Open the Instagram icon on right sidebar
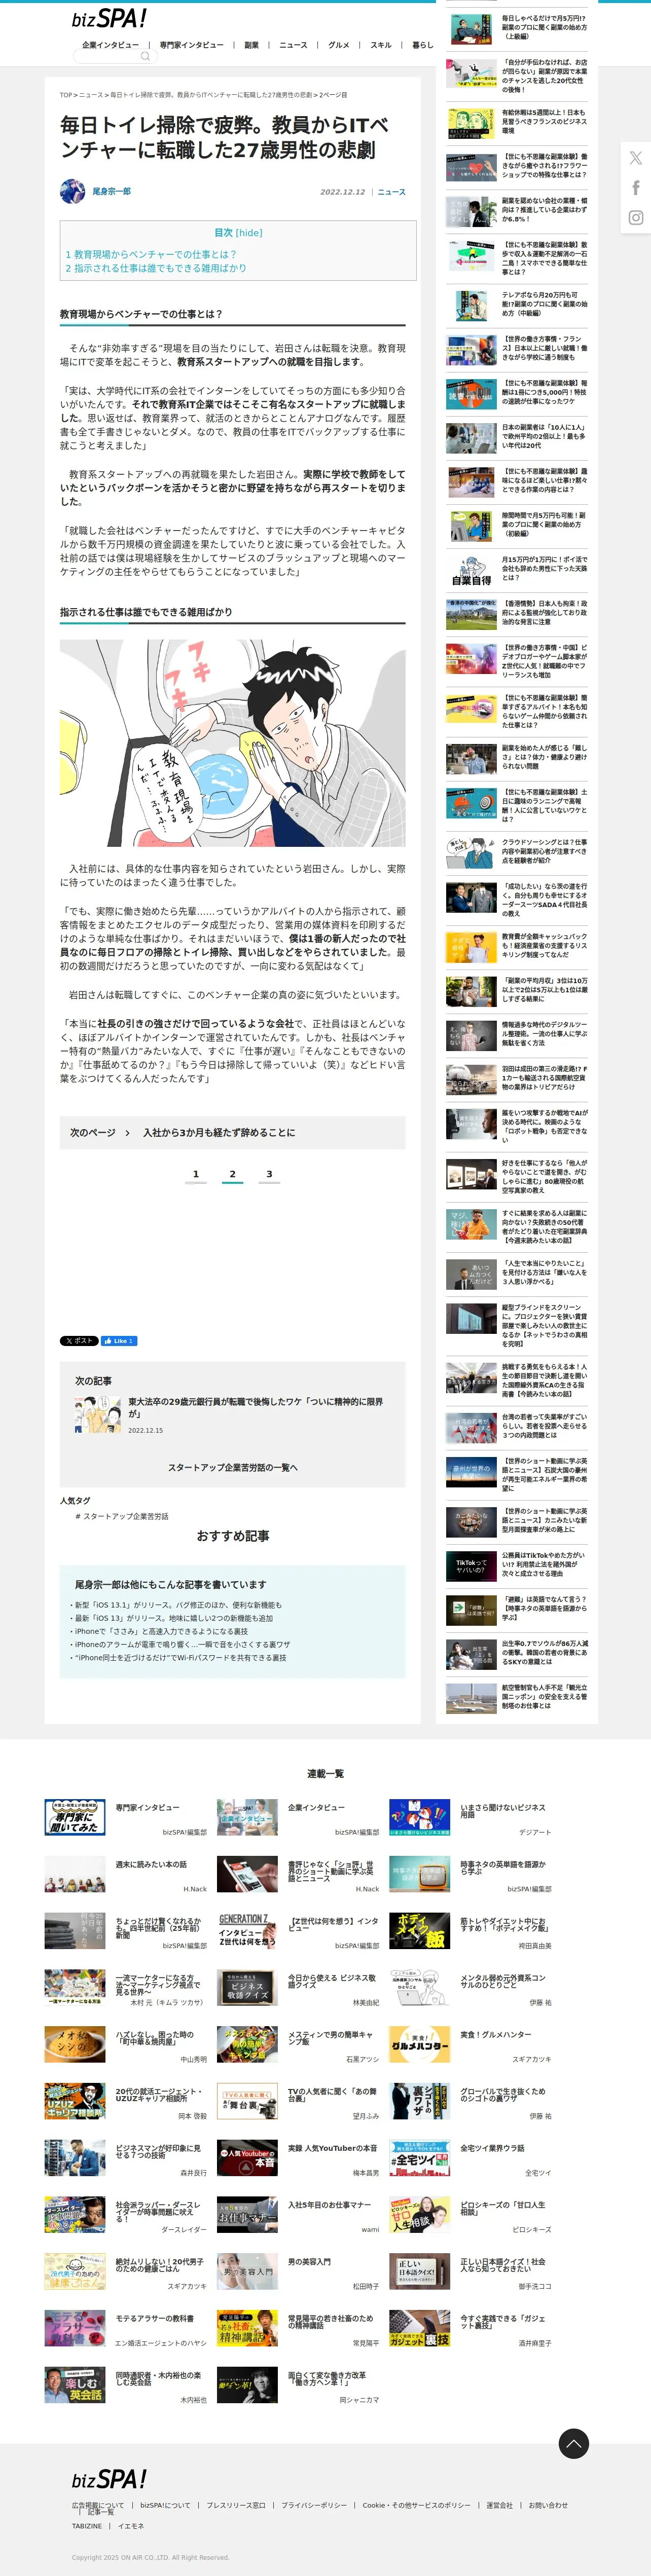Image resolution: width=651 pixels, height=2576 pixels. (636, 217)
